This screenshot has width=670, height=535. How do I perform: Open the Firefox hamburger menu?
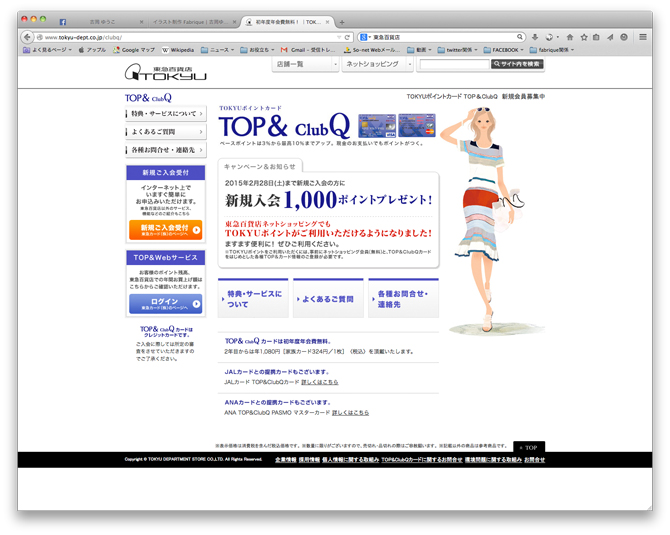[643, 37]
